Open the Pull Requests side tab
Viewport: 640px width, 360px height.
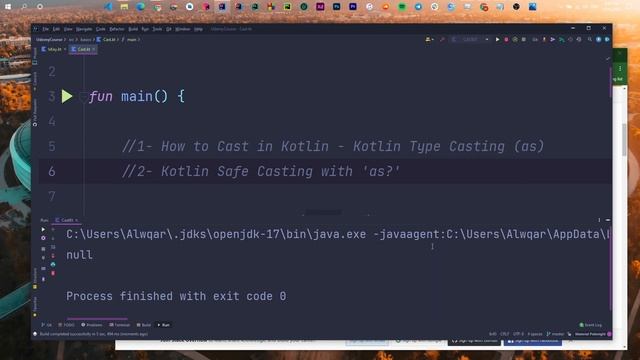[35, 112]
